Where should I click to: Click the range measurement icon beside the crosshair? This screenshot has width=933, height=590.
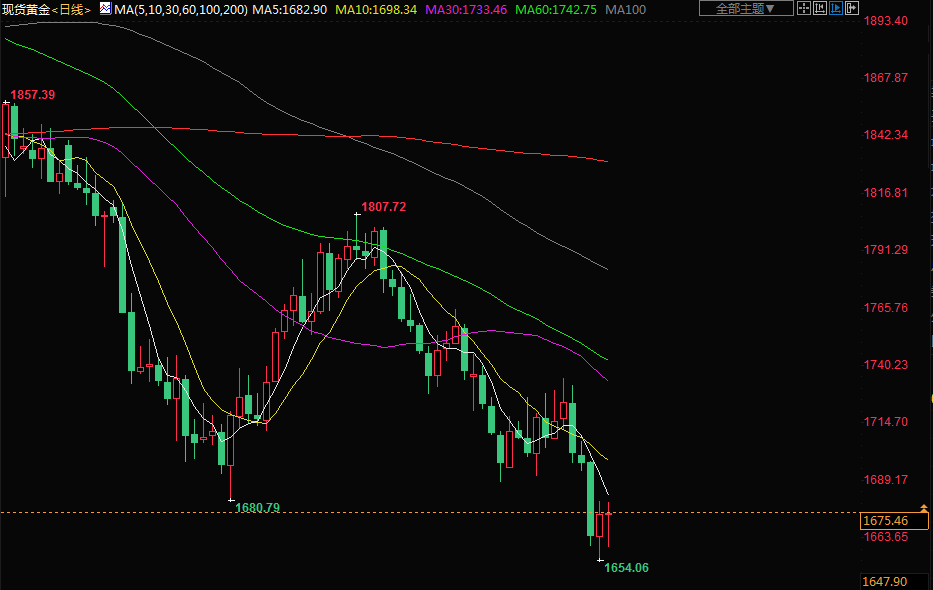819,8
